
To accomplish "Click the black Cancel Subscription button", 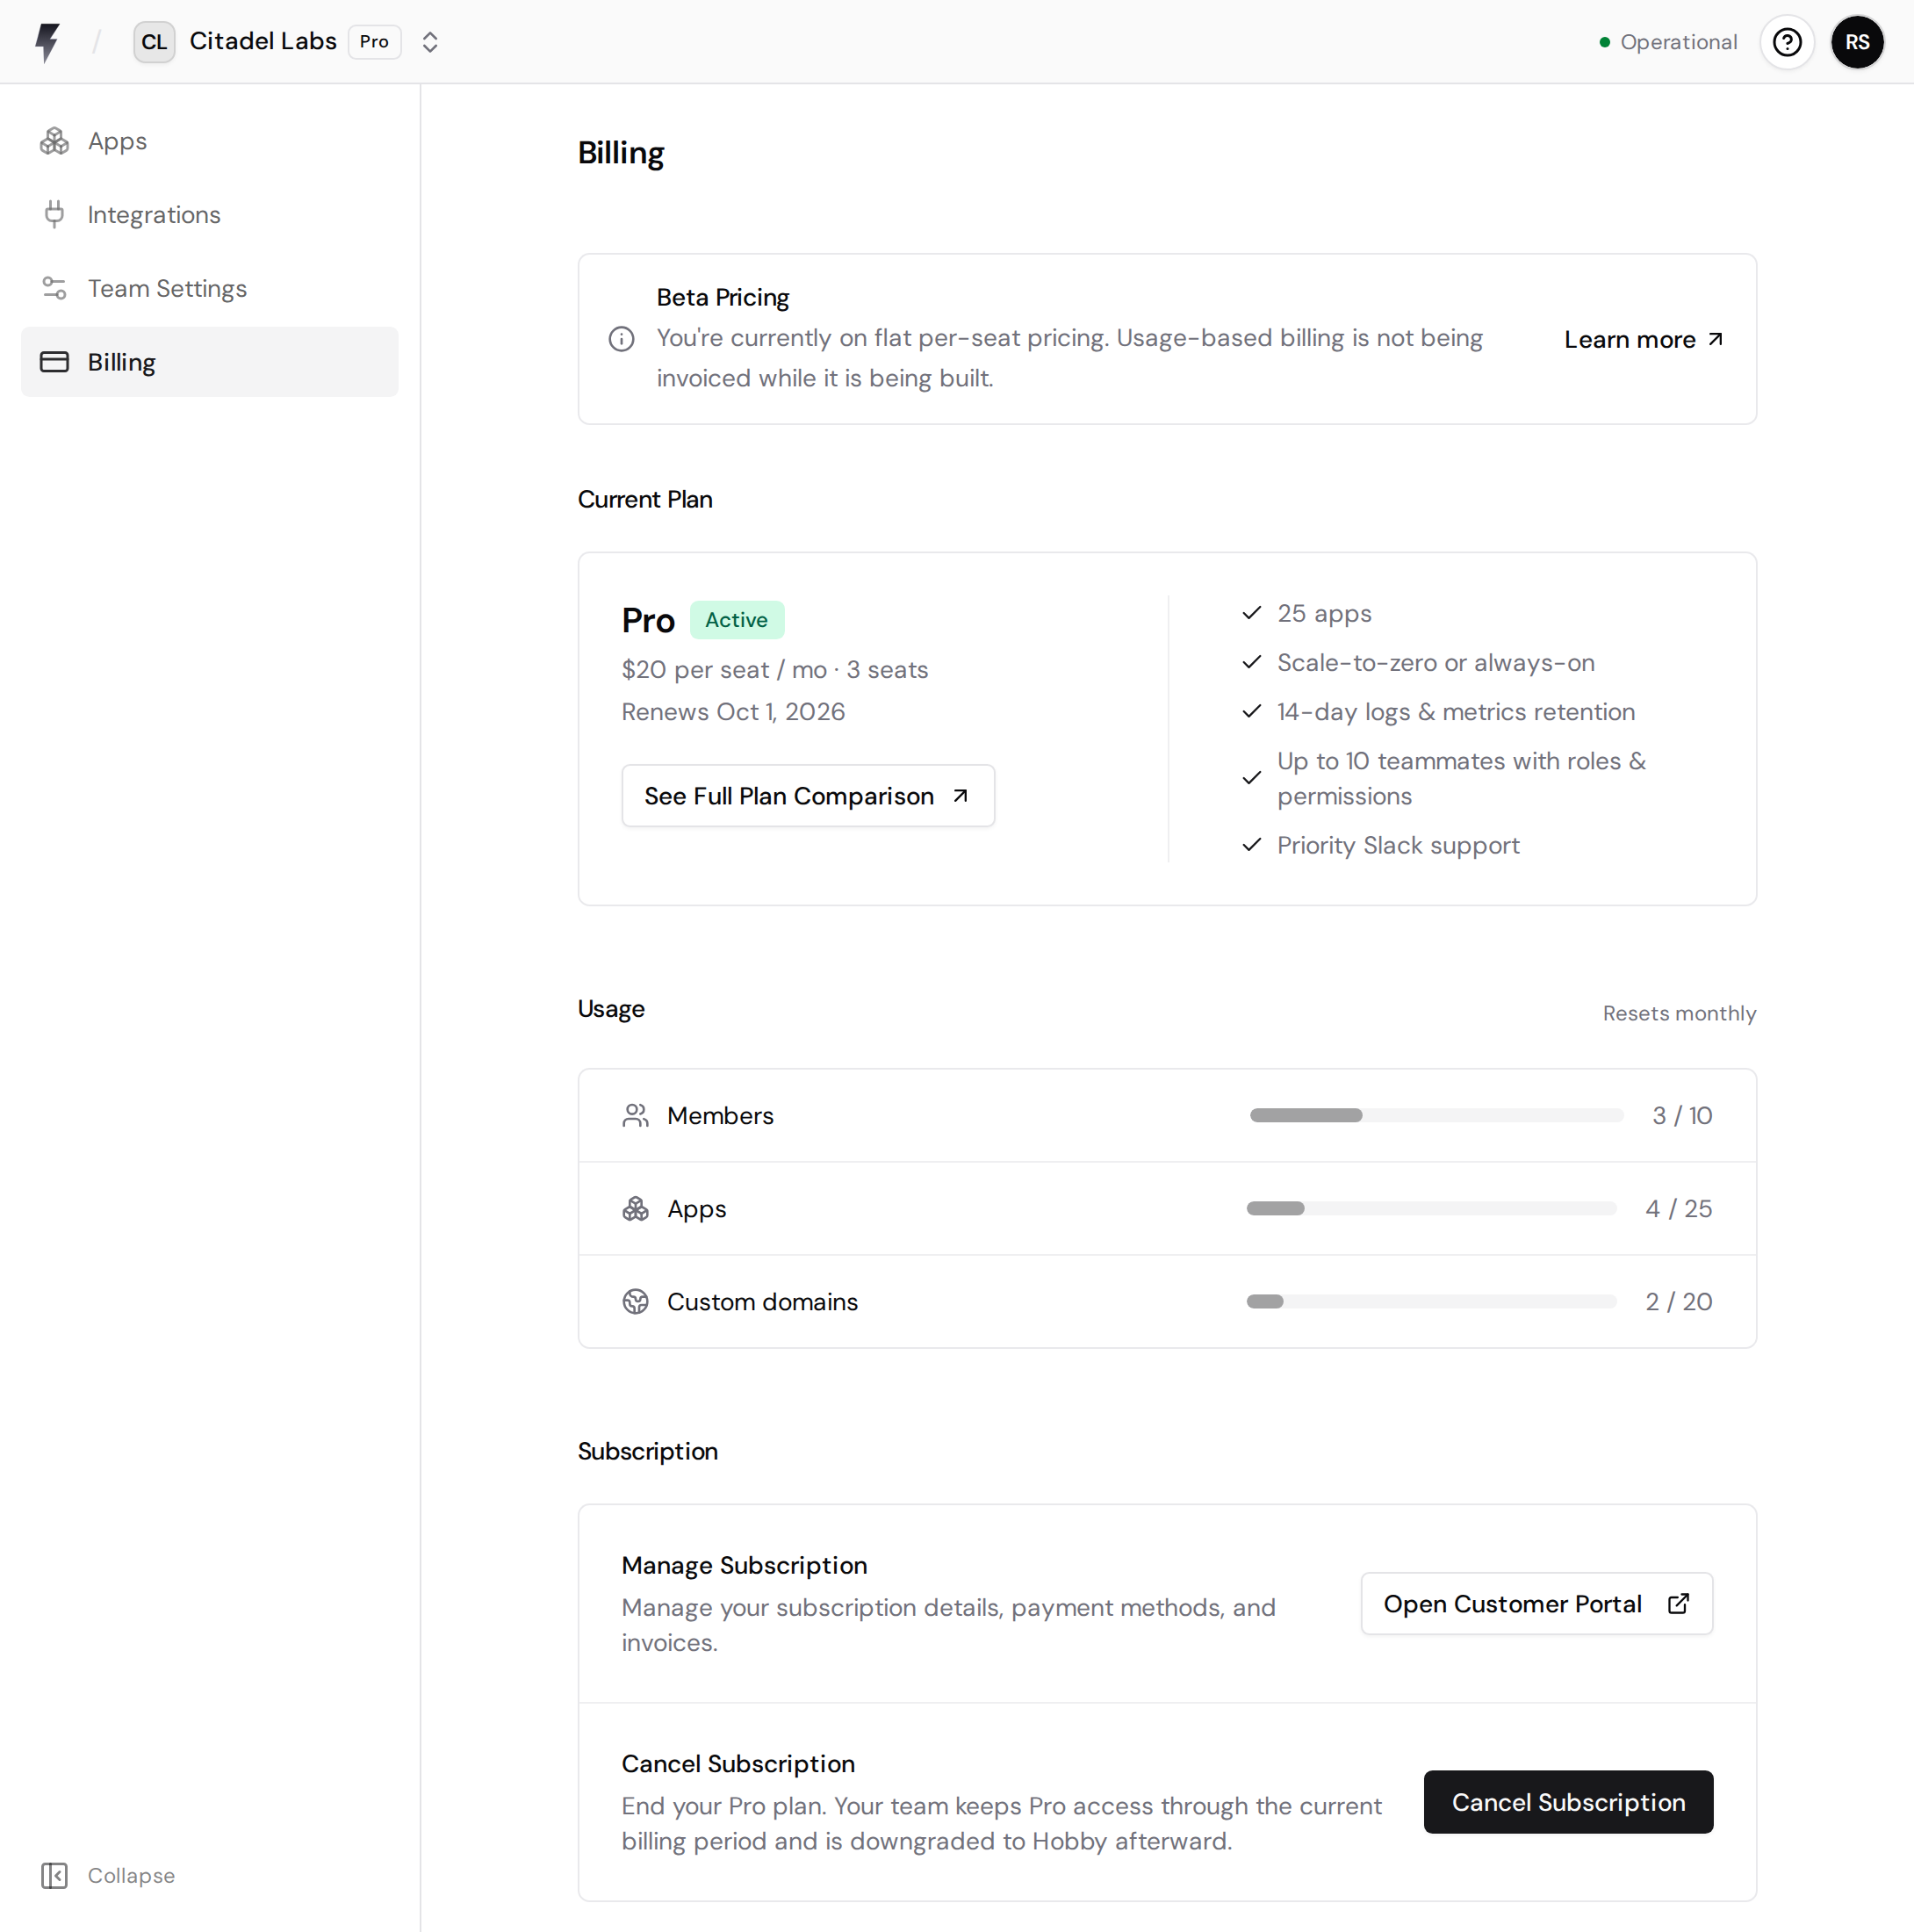I will click(x=1568, y=1802).
